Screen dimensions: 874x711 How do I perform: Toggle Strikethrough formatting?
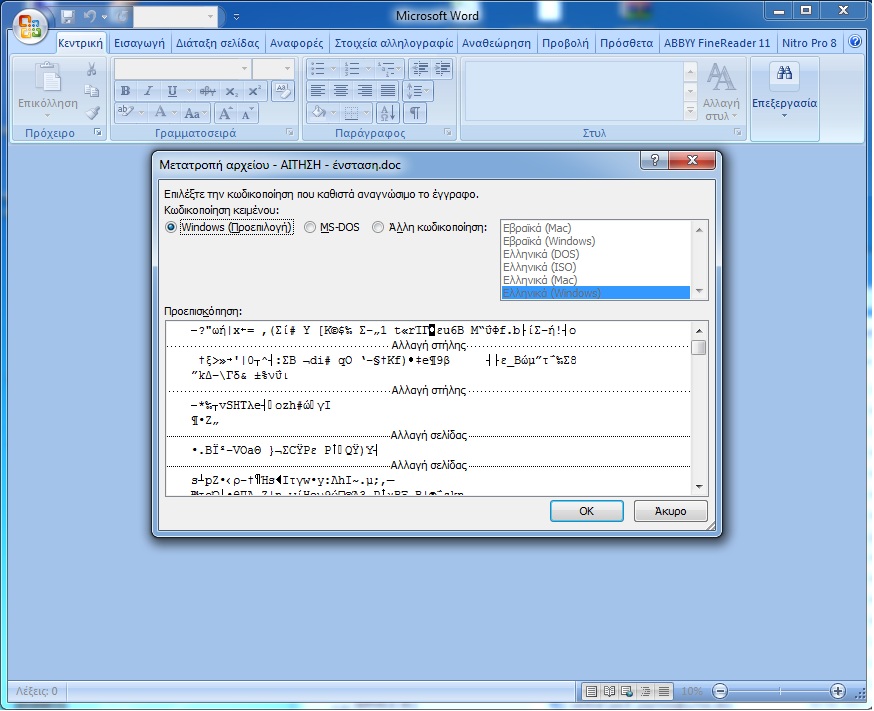[207, 91]
